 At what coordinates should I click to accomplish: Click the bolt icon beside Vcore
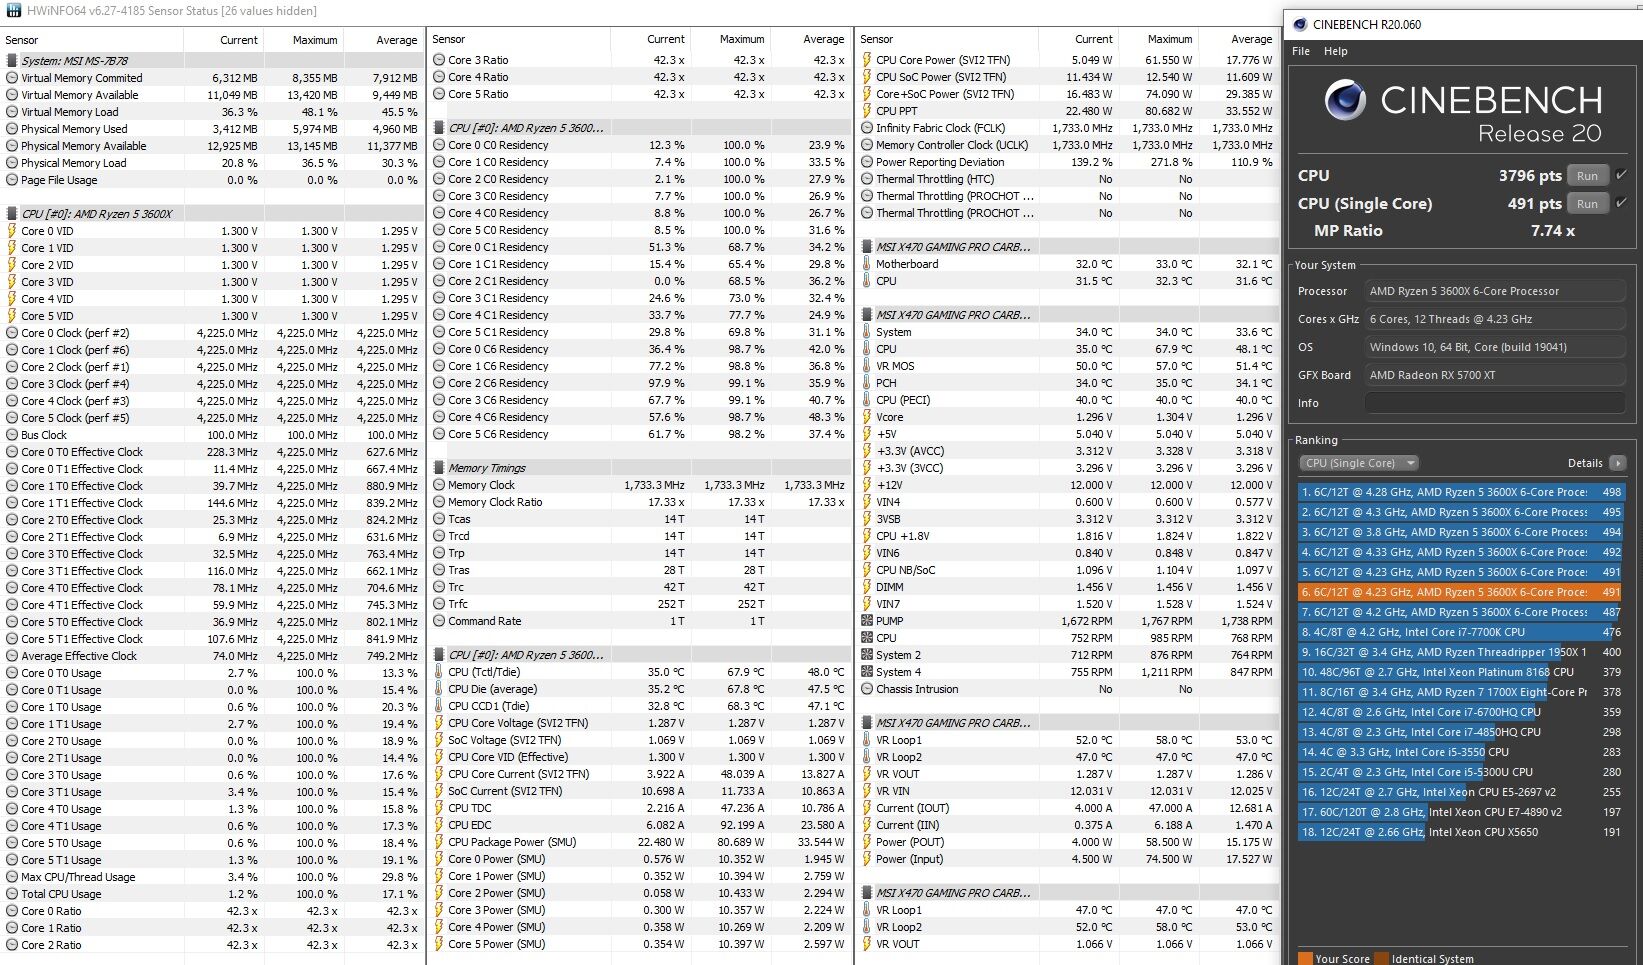click(x=867, y=417)
